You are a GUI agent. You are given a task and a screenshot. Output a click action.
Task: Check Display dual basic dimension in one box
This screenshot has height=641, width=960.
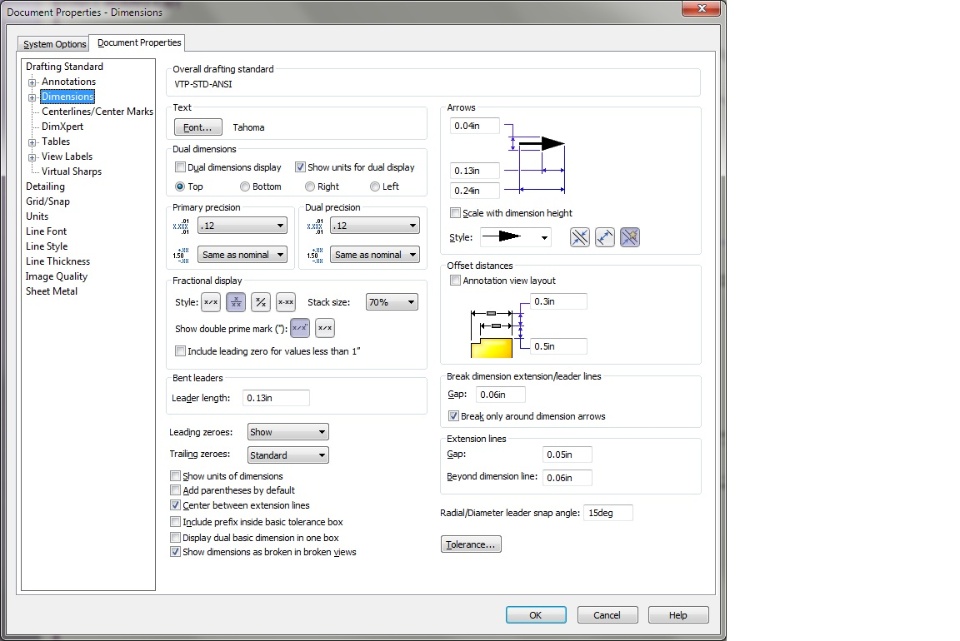point(175,537)
